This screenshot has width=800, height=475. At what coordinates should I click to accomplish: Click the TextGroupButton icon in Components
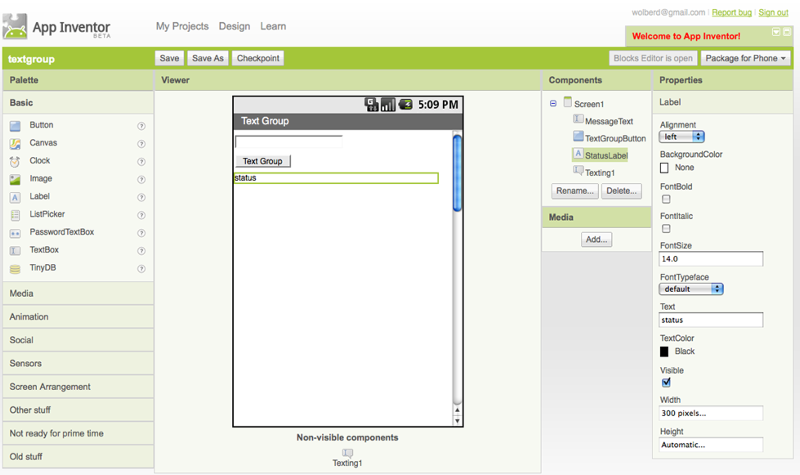click(x=578, y=136)
